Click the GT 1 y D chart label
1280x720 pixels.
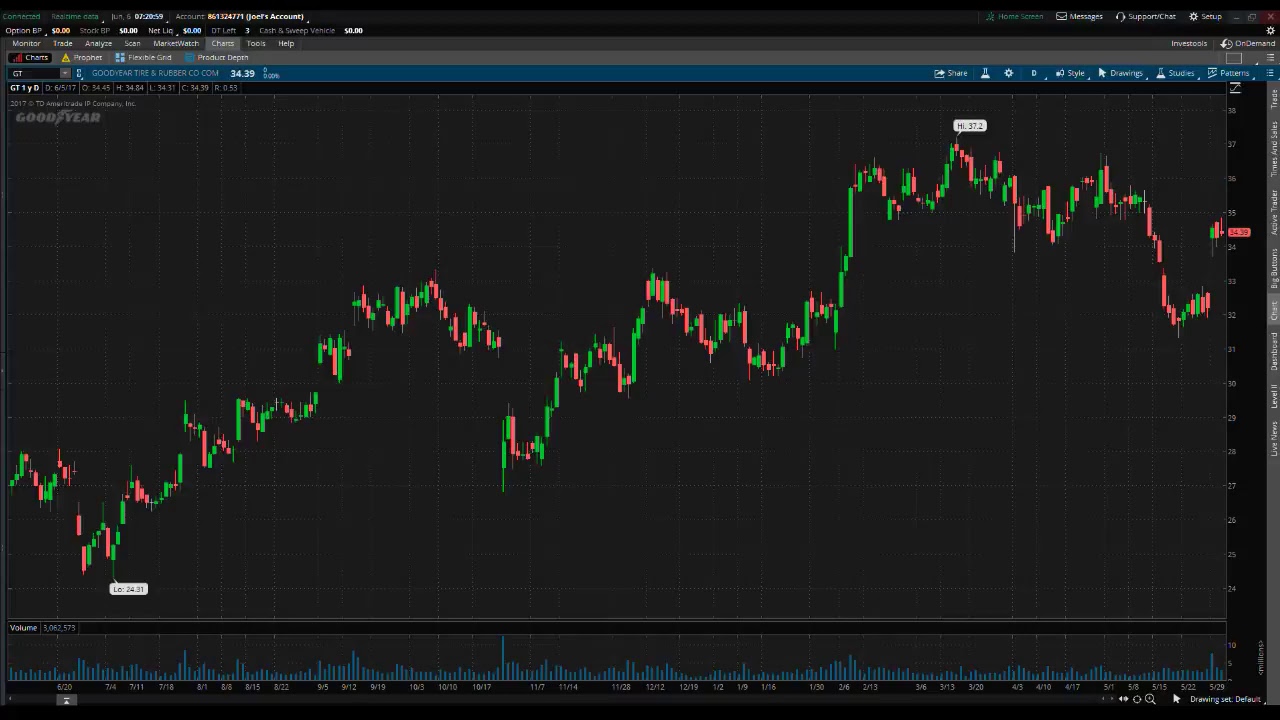coord(24,88)
